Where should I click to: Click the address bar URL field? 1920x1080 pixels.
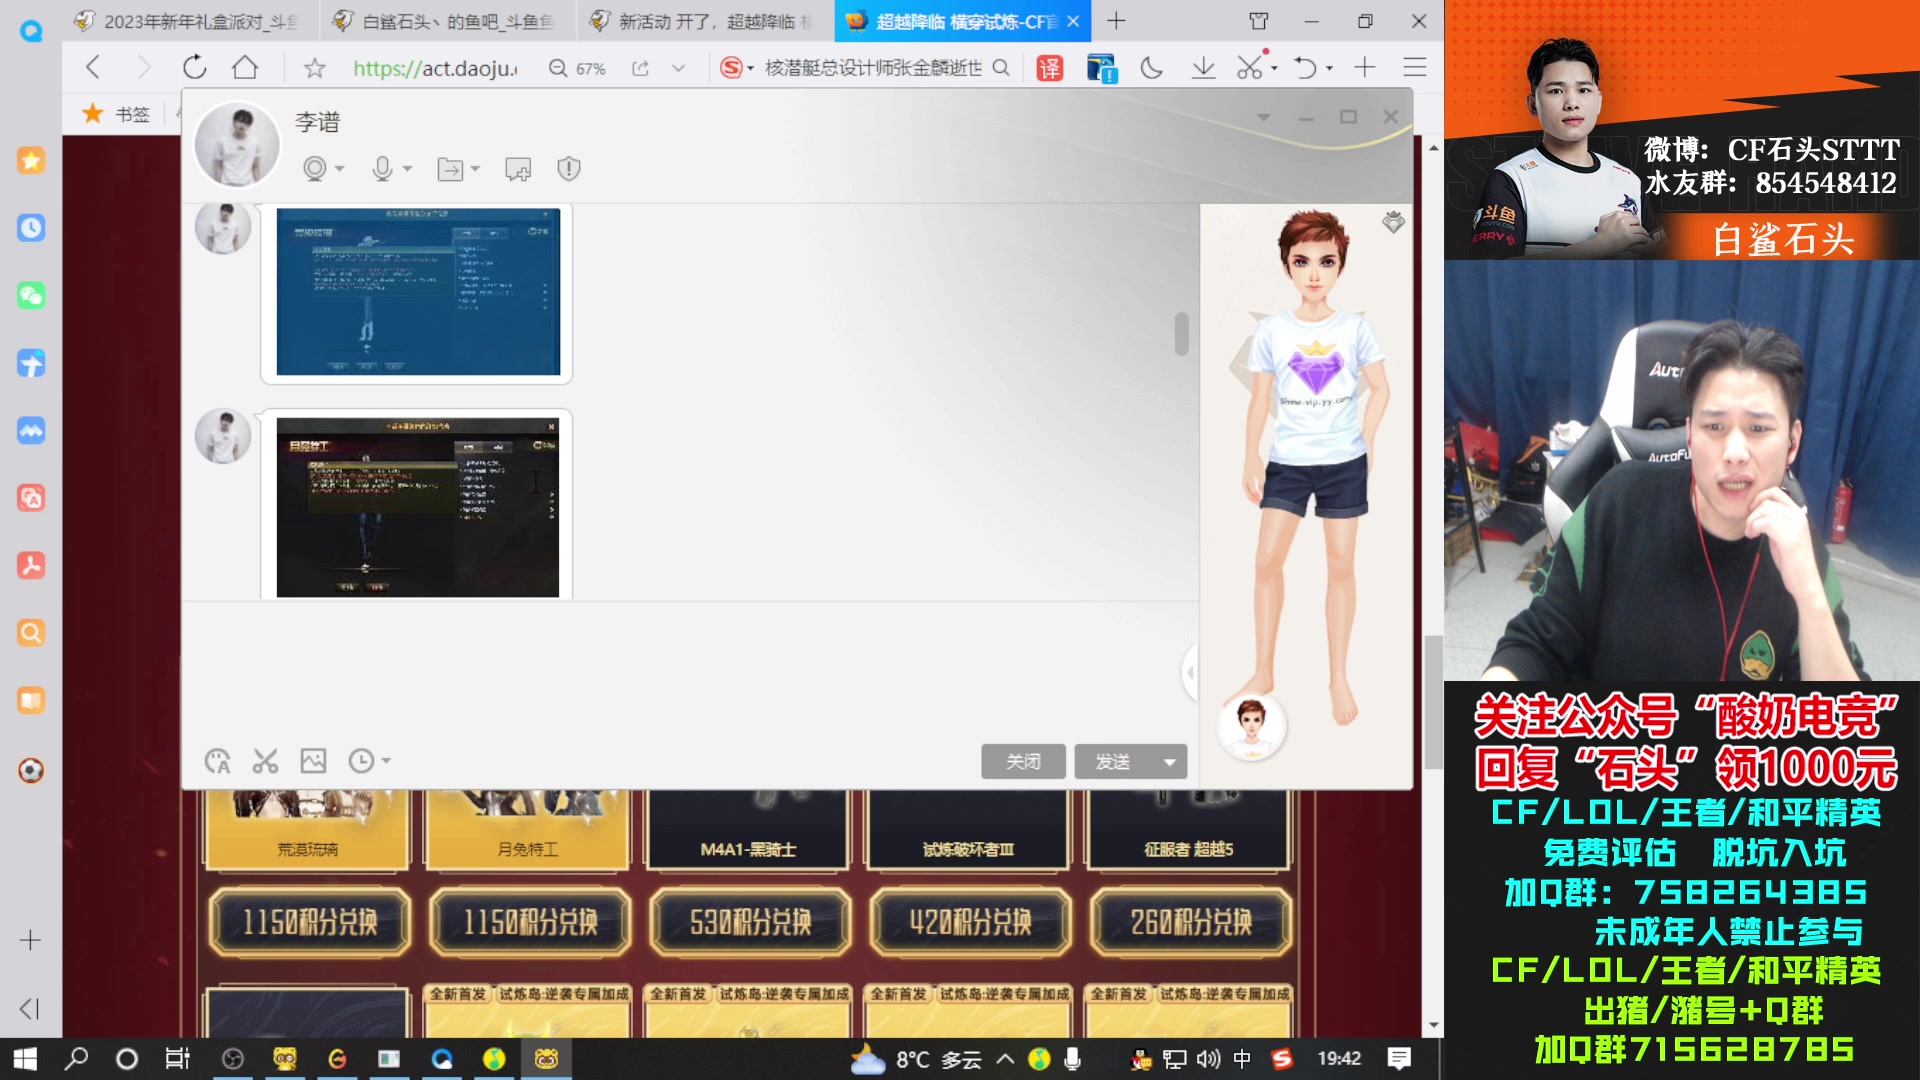click(435, 68)
